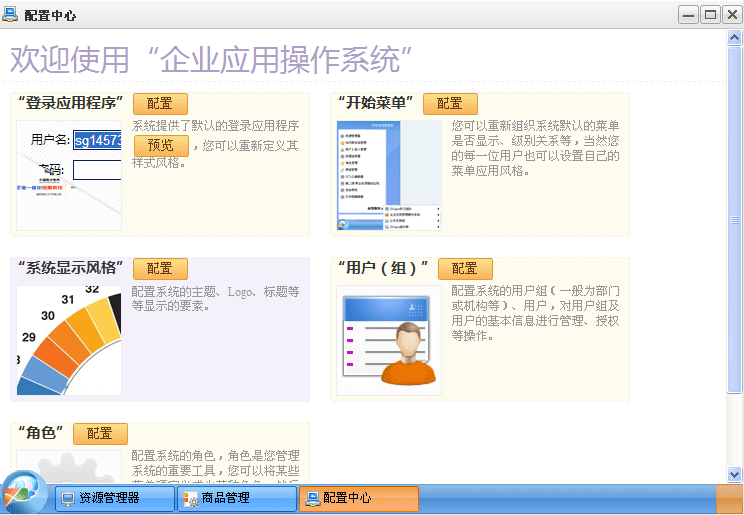The height and width of the screenshot is (515, 744).
Task: Click the “系统显示风格” heading
Action: click(x=70, y=268)
